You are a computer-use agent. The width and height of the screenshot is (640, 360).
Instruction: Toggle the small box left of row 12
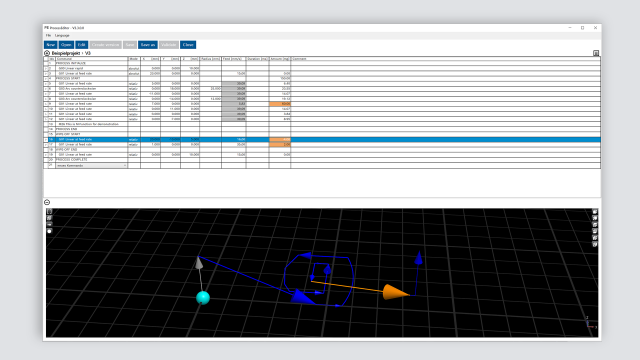coord(46,119)
